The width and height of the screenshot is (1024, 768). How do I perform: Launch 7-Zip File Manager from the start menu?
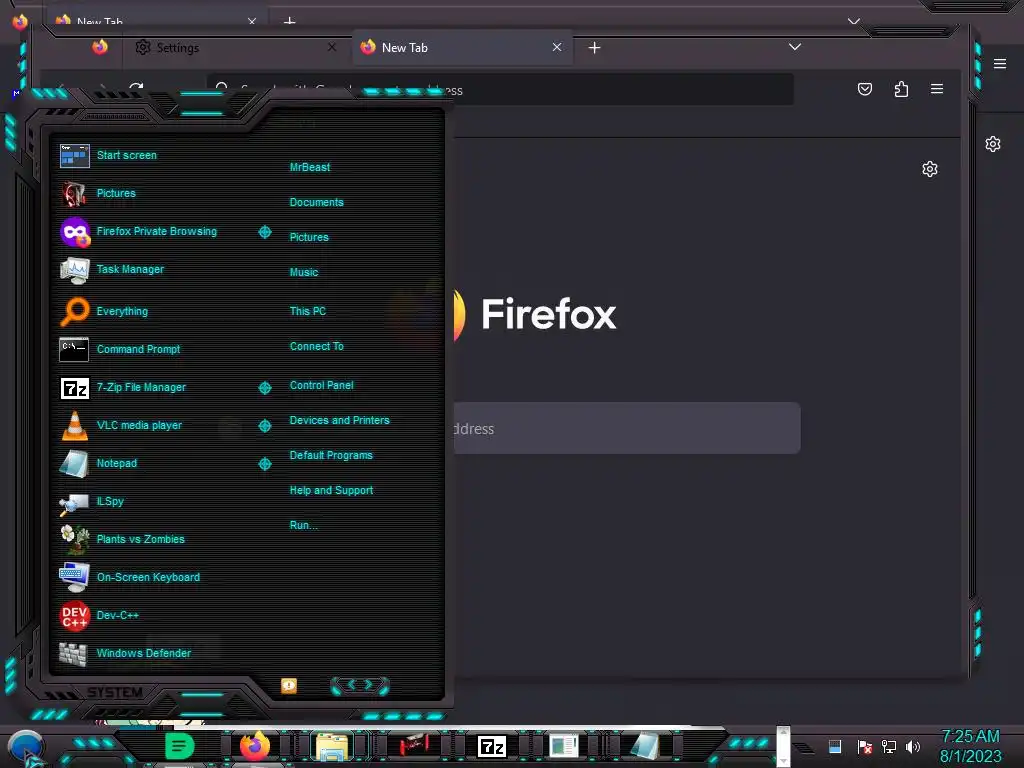click(123, 387)
